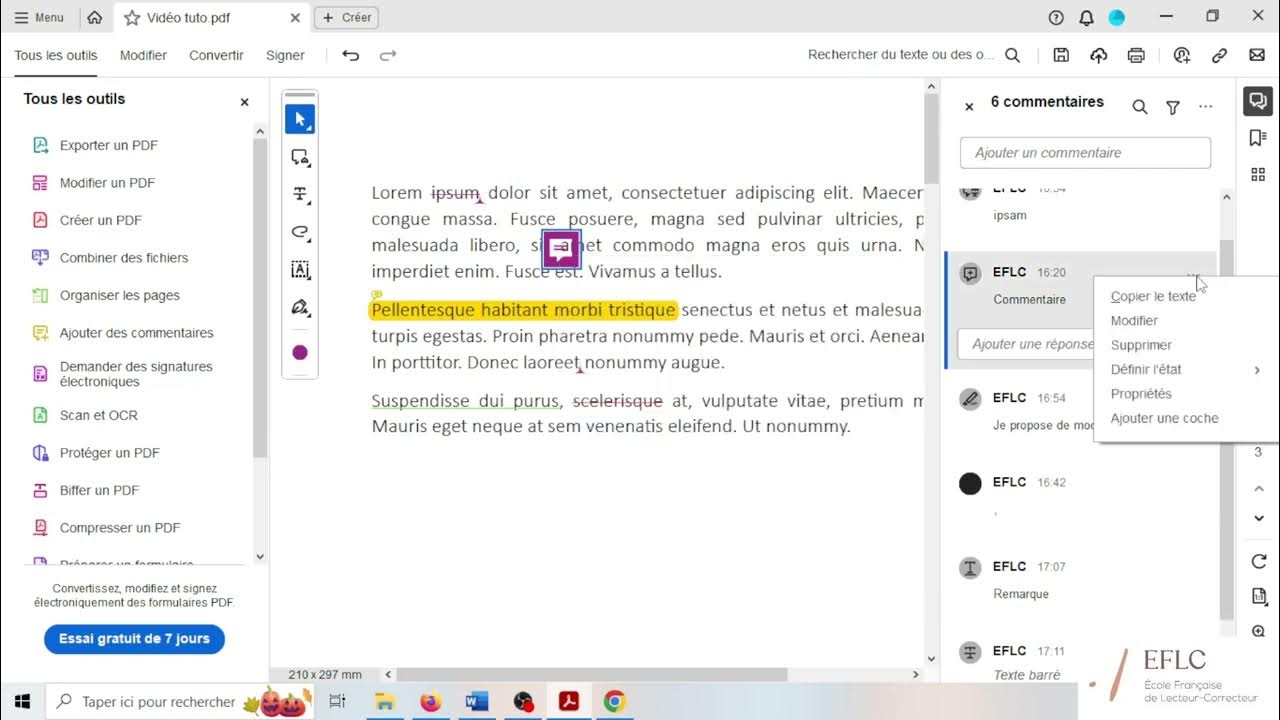The width and height of the screenshot is (1280, 720).
Task: Expand Définir l'état submenu
Action: click(x=1185, y=369)
